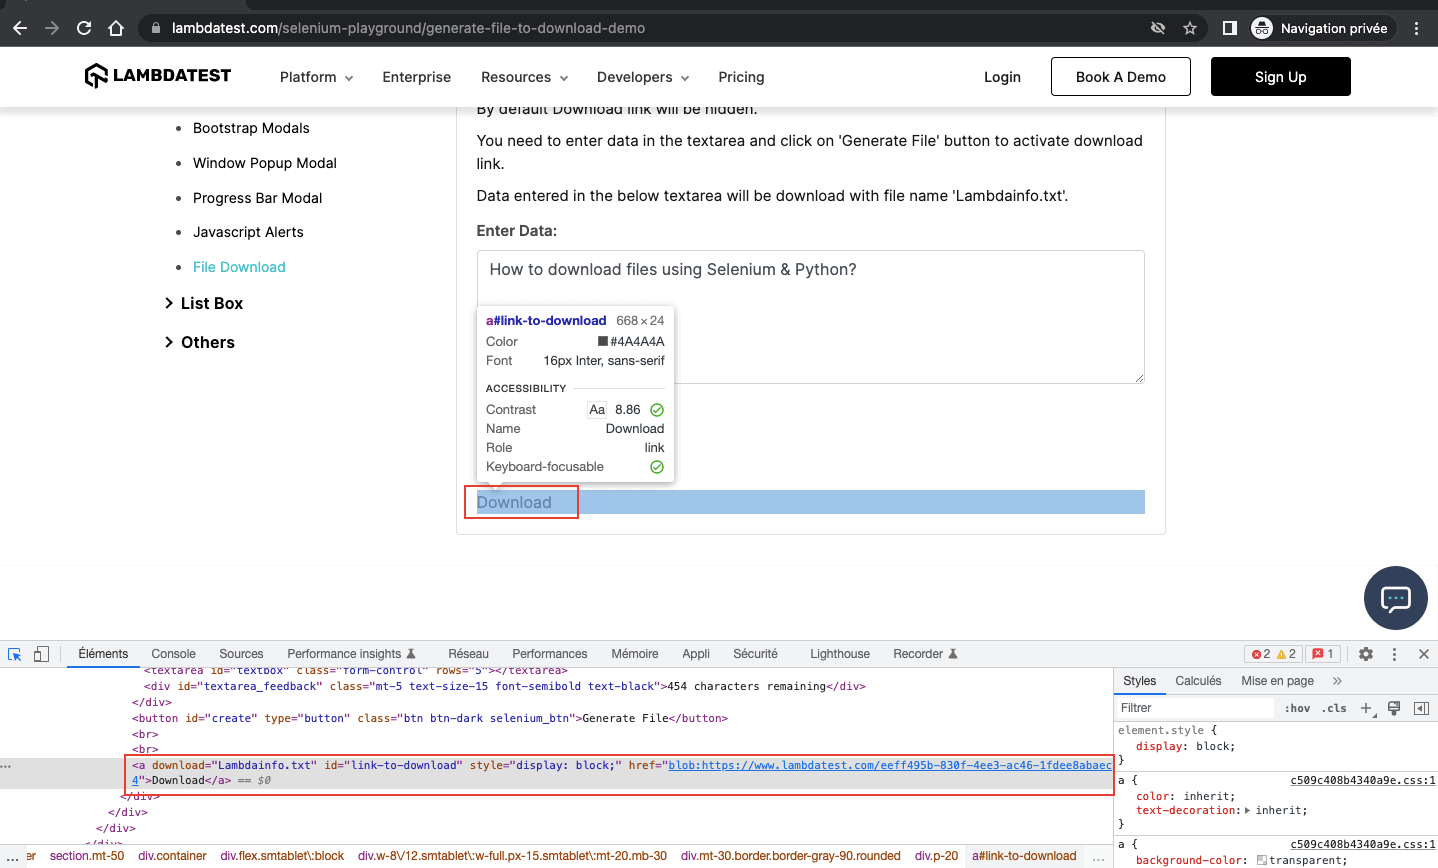
Task: Switch to the Console tab
Action: (x=173, y=654)
